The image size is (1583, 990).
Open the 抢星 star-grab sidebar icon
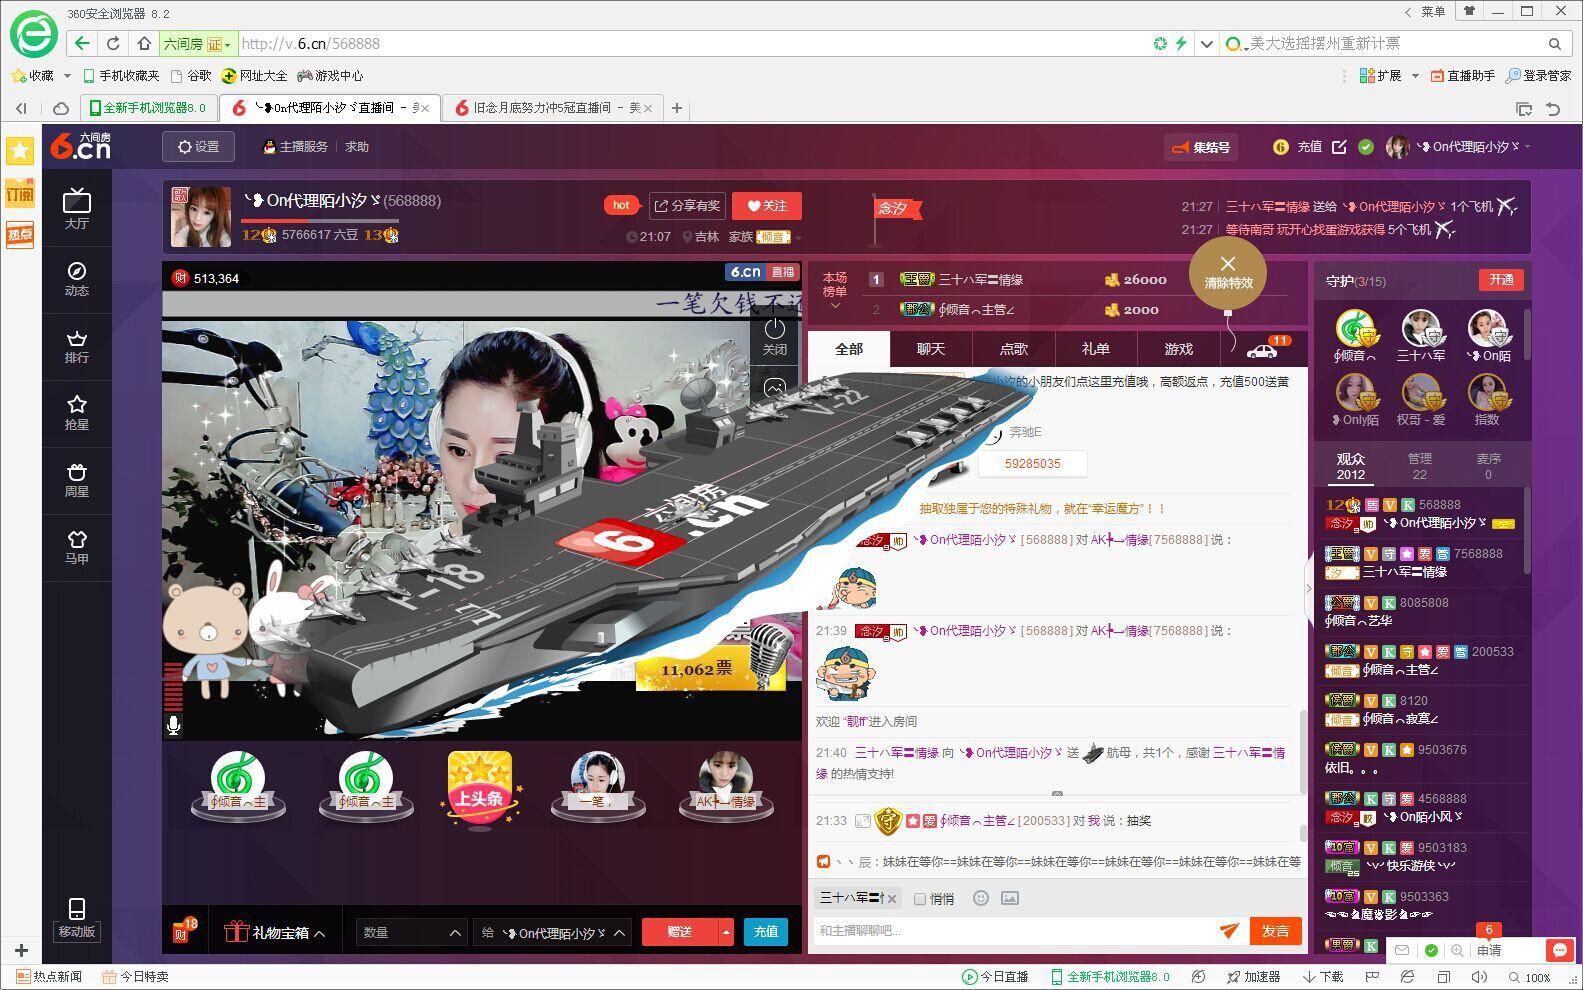coord(77,412)
